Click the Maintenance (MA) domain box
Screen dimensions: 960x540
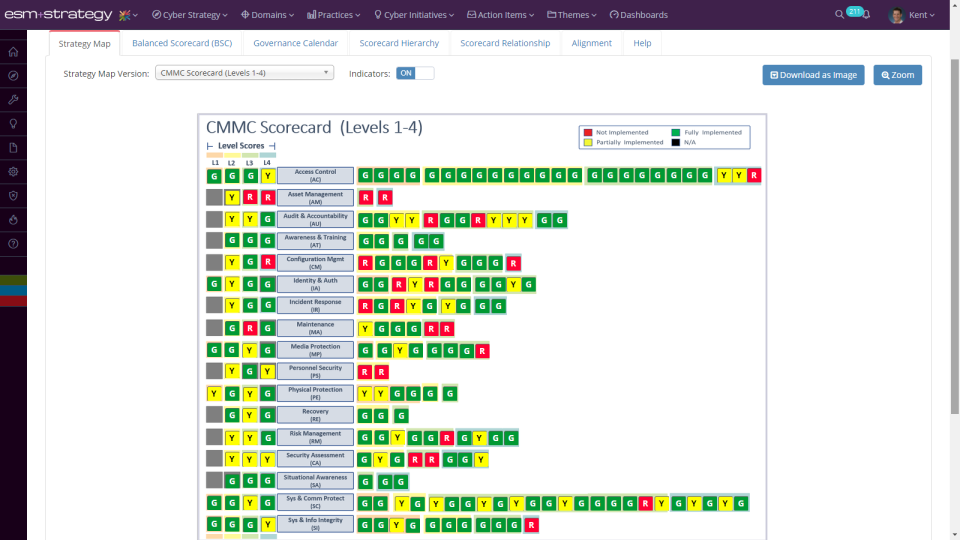click(x=315, y=328)
